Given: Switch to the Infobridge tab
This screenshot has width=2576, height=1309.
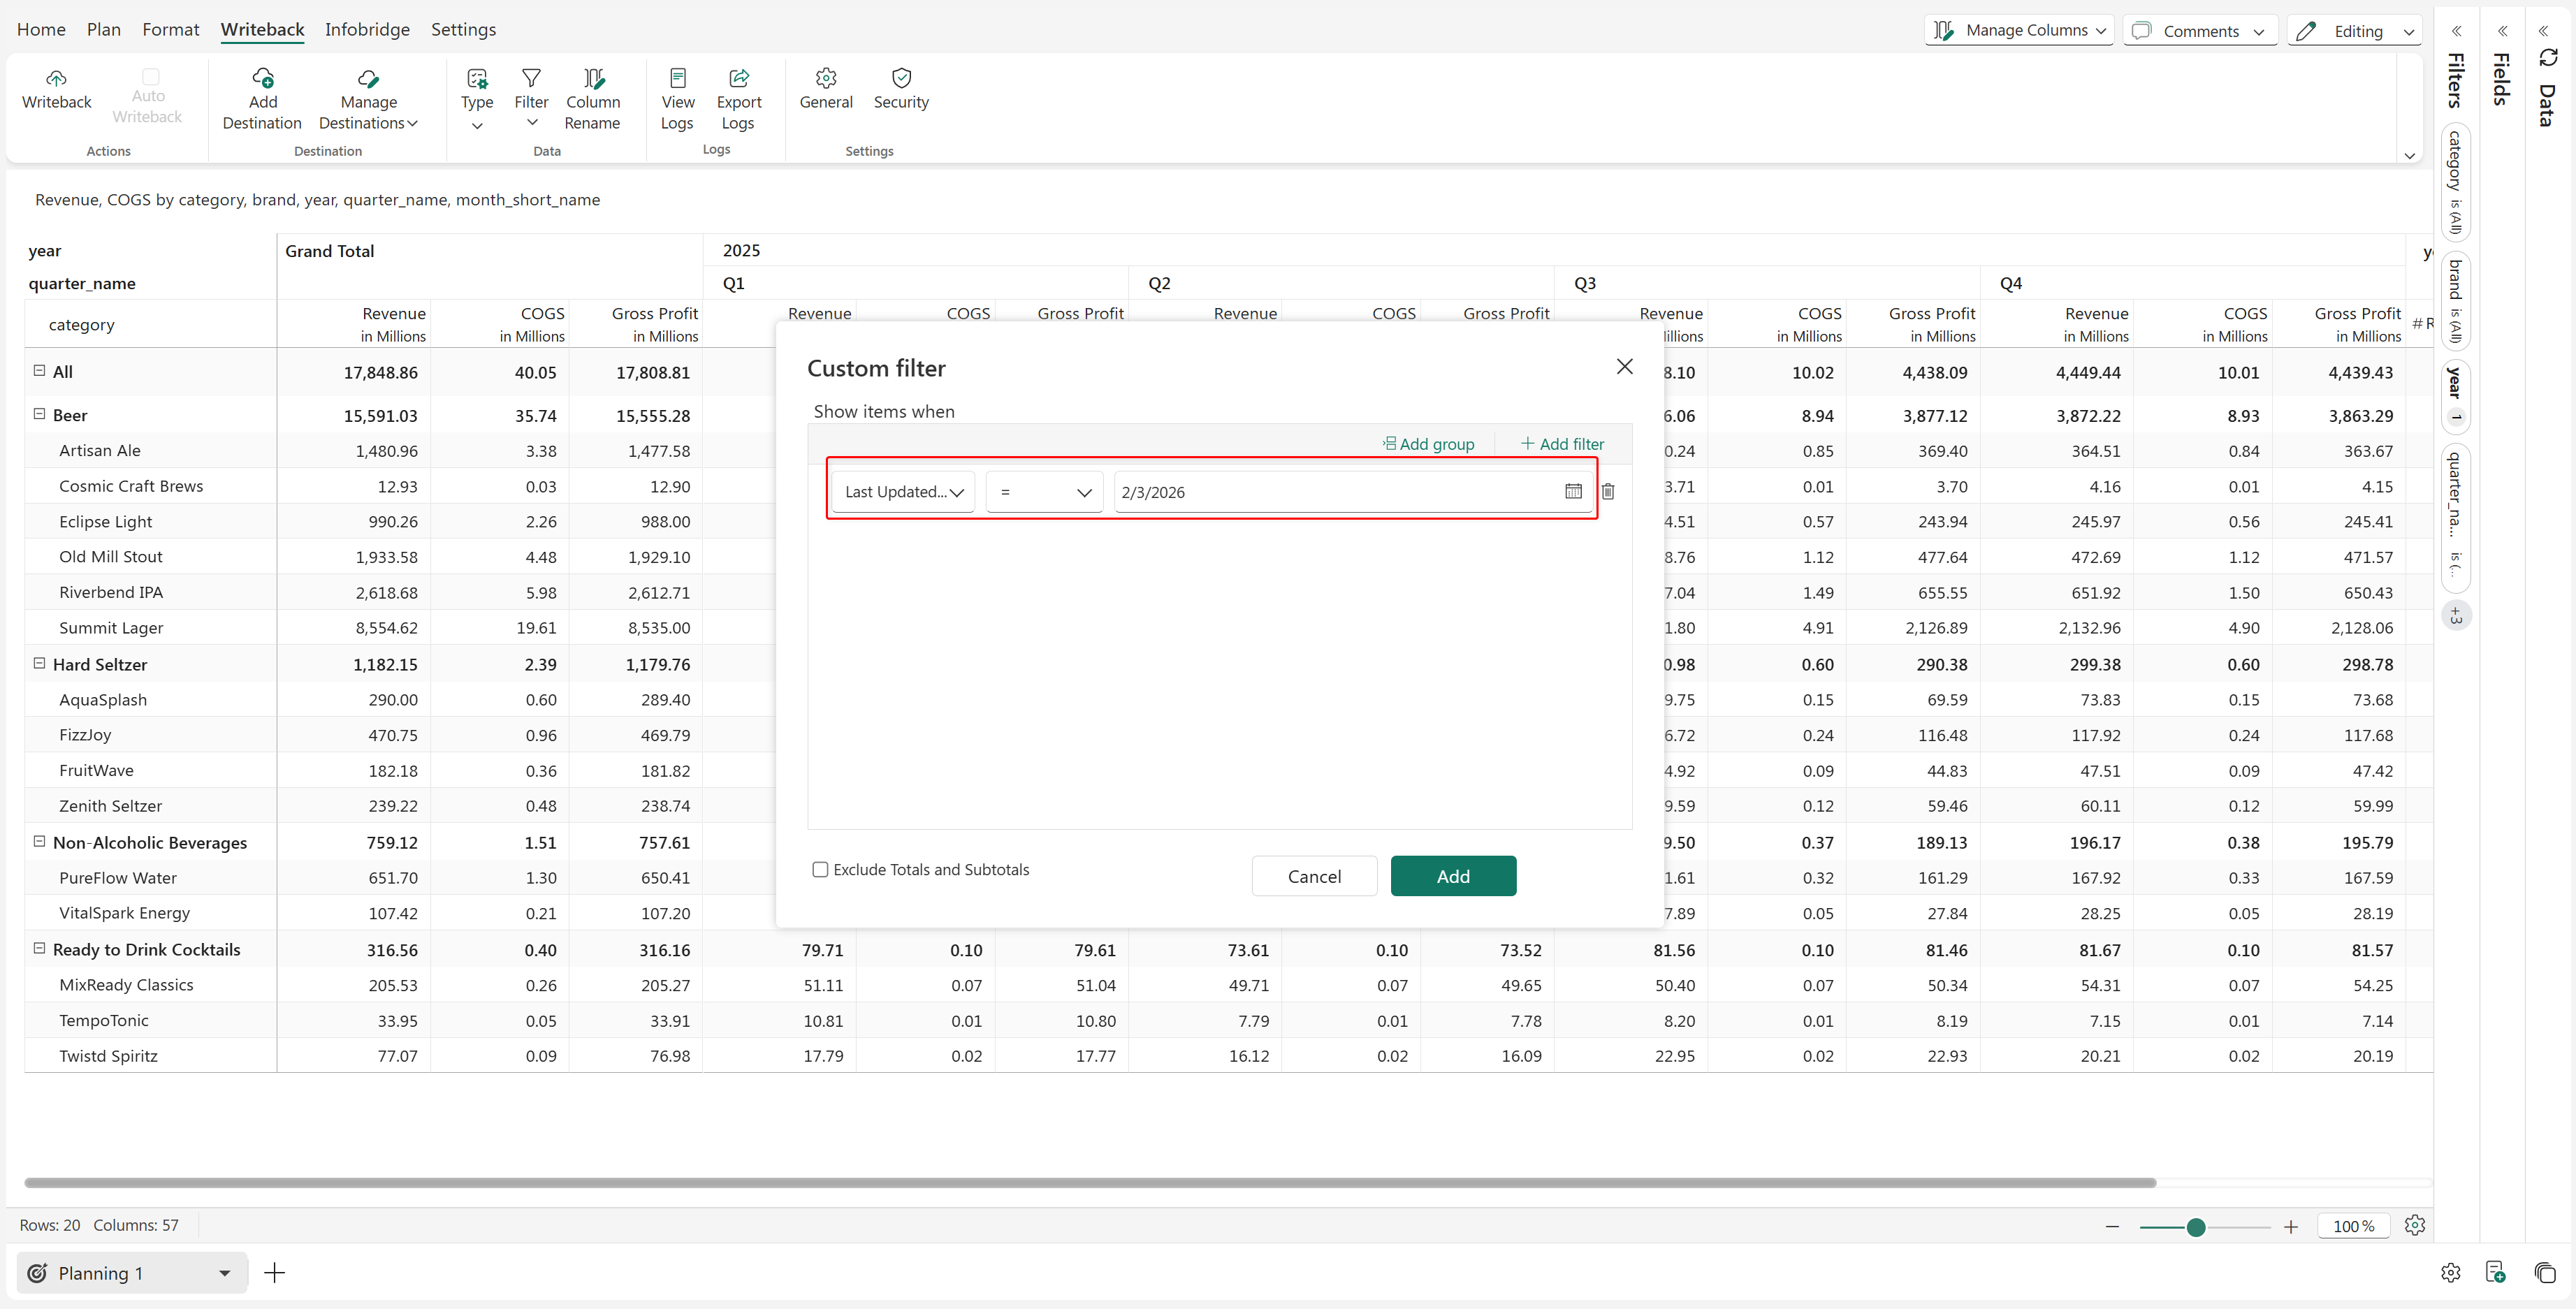Looking at the screenshot, I should [367, 29].
